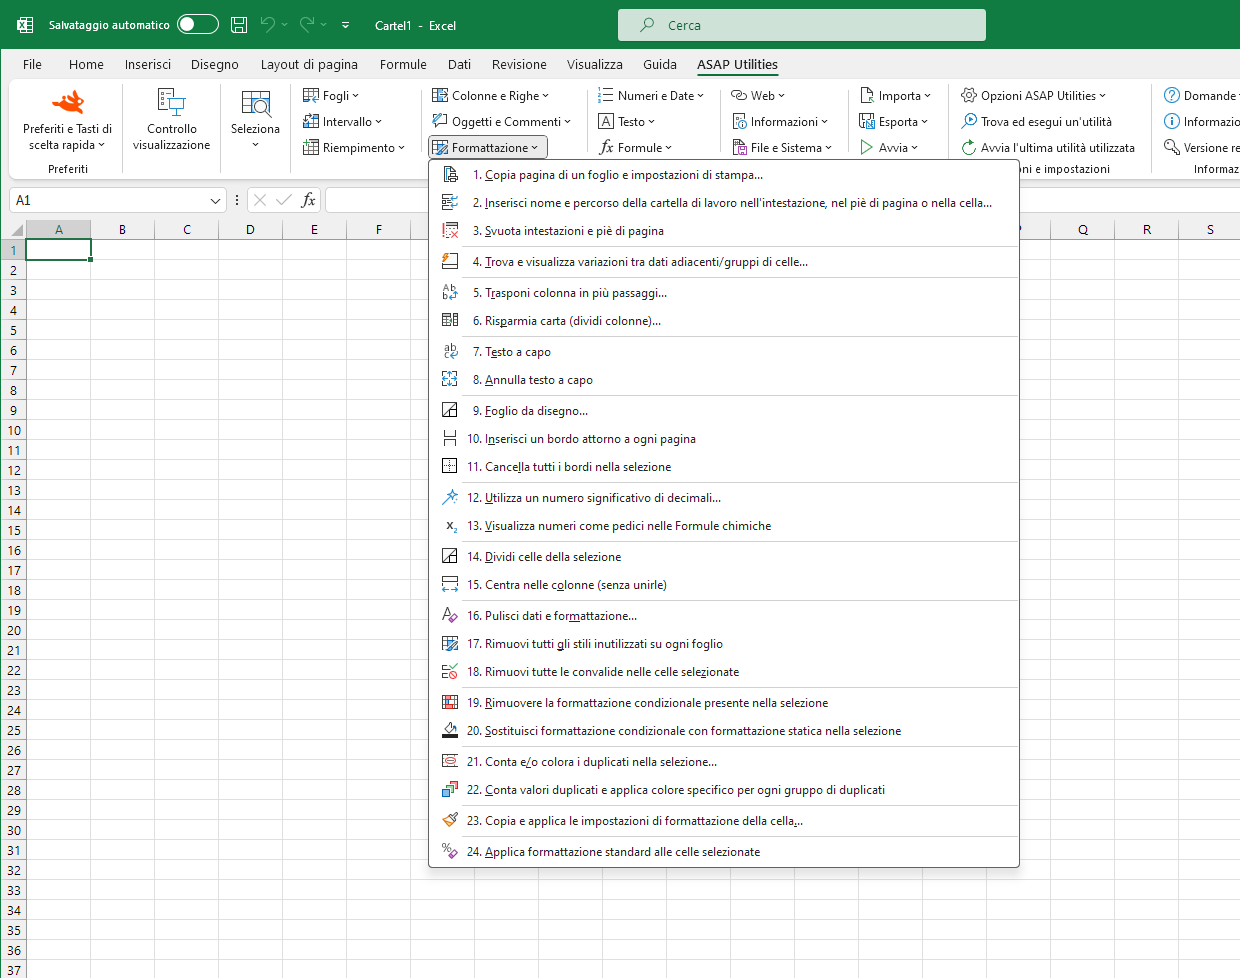Open the File e Sistema dropdown
1240x978 pixels.
click(x=783, y=148)
